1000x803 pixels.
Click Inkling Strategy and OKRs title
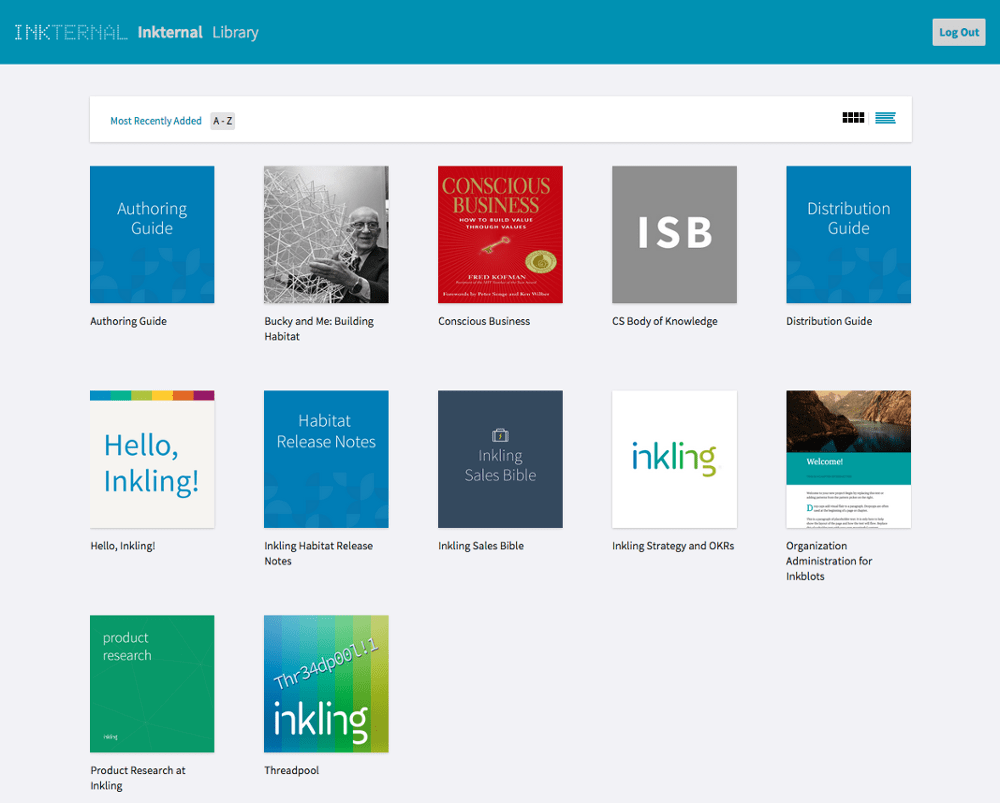(673, 546)
